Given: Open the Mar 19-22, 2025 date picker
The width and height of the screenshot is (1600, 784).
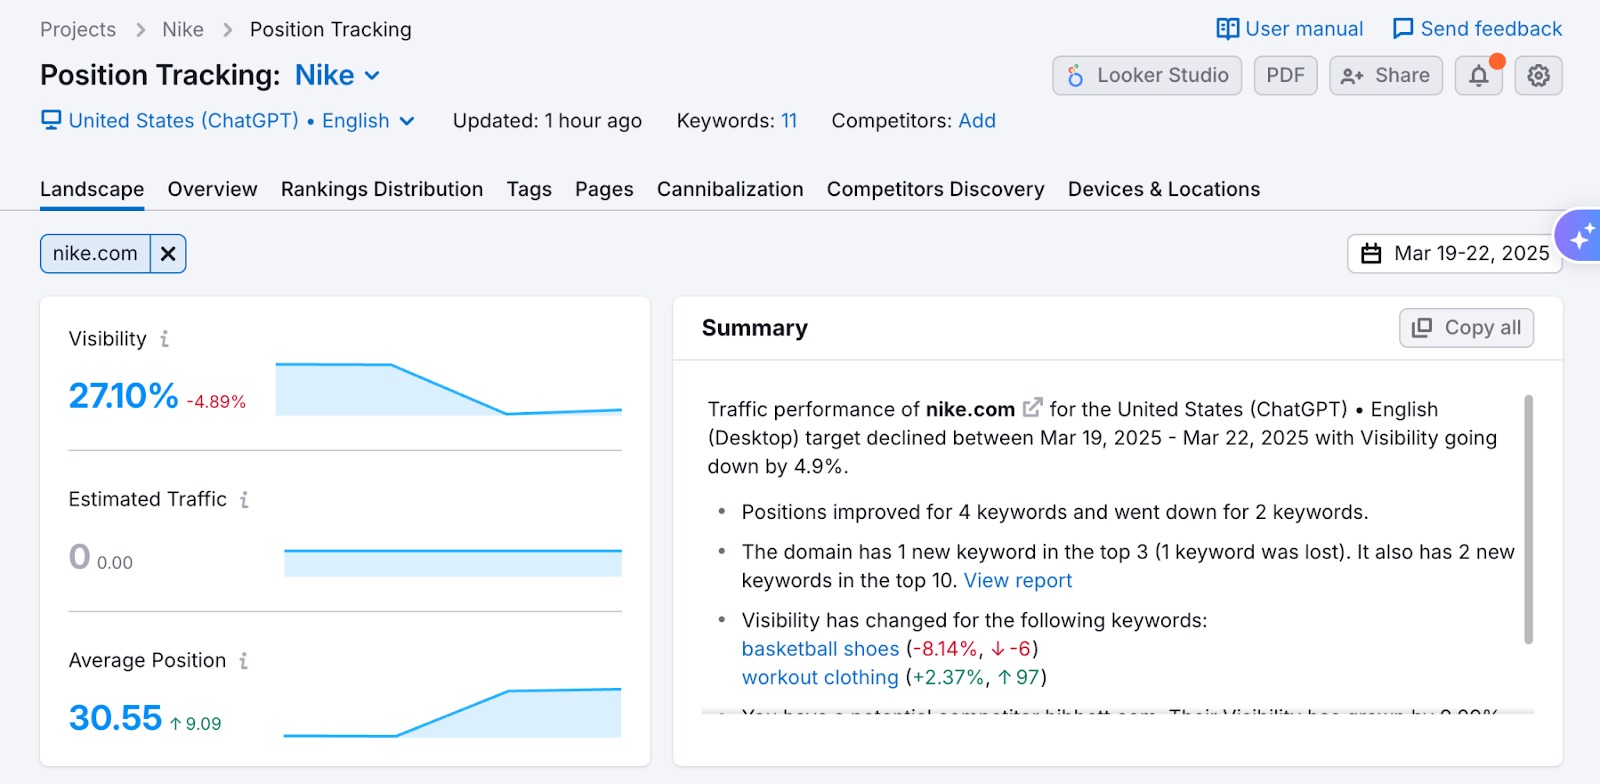Looking at the screenshot, I should point(1454,254).
